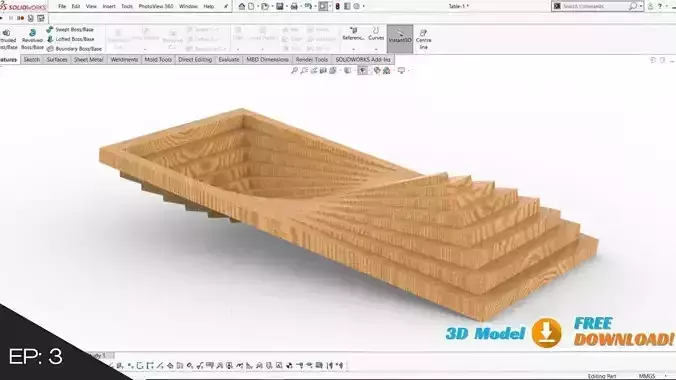The image size is (676, 380).
Task: Select the Lofted Boss/Base tool
Action: pos(70,39)
